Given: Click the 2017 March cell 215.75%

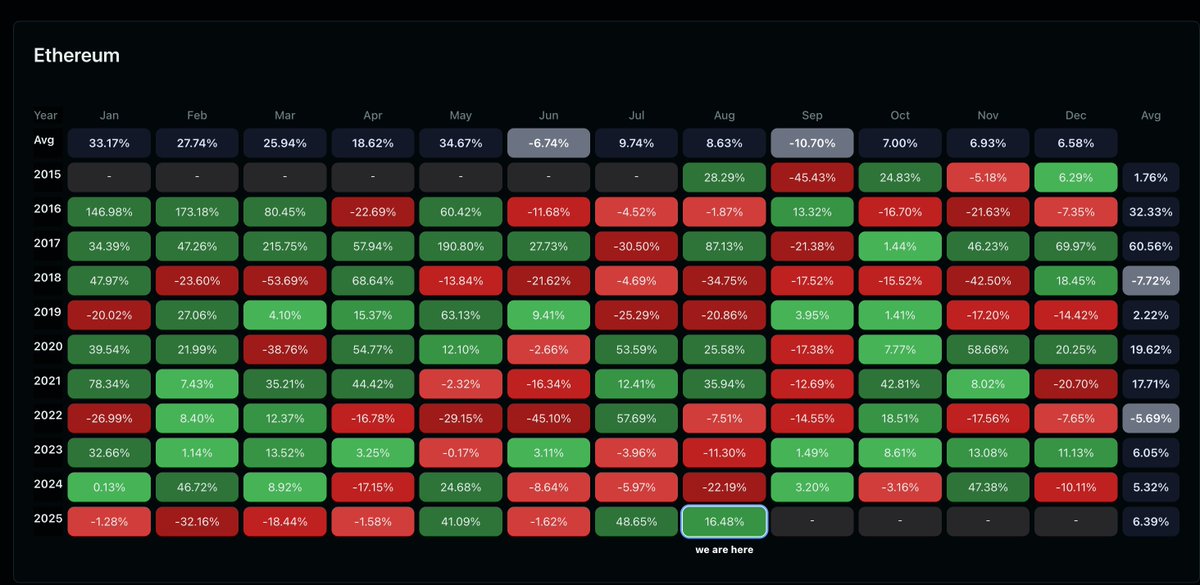Looking at the screenshot, I should [x=285, y=247].
